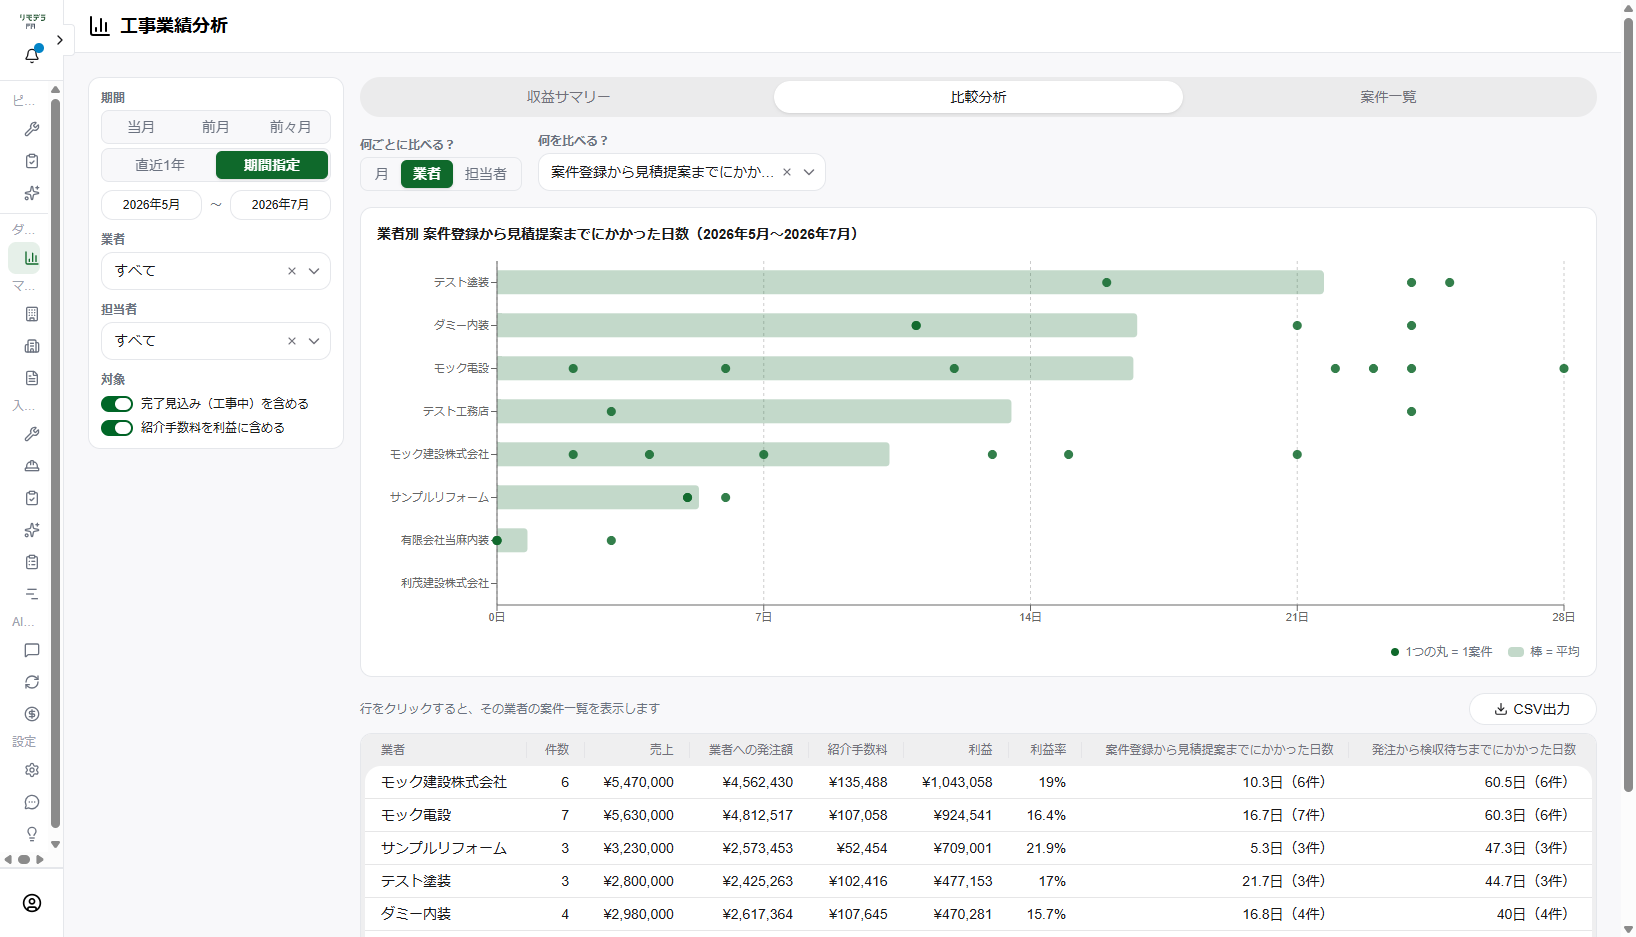Open the sparkle icon under the 入… section

click(32, 530)
